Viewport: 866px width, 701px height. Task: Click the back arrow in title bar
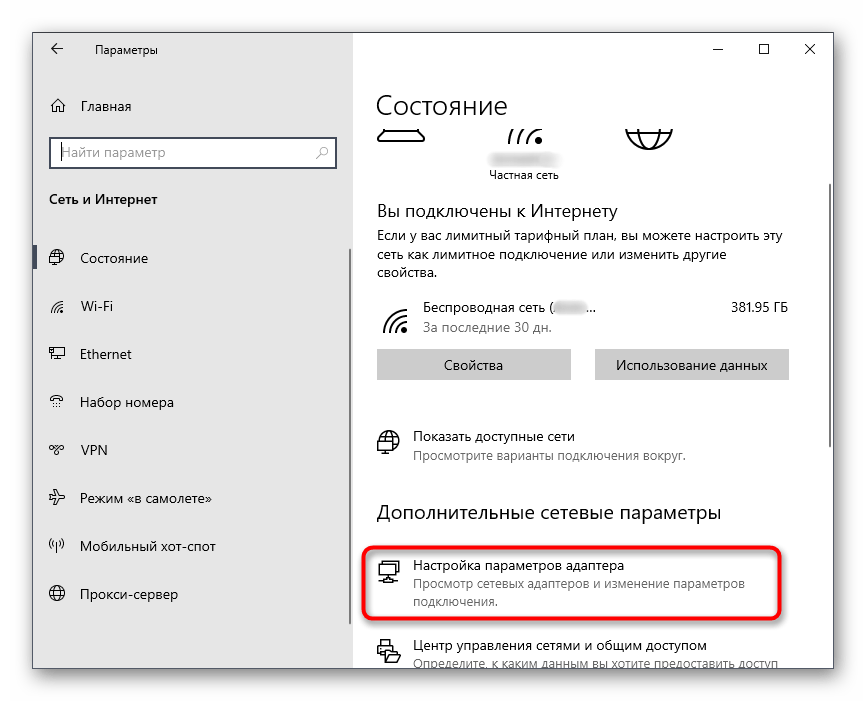click(57, 49)
